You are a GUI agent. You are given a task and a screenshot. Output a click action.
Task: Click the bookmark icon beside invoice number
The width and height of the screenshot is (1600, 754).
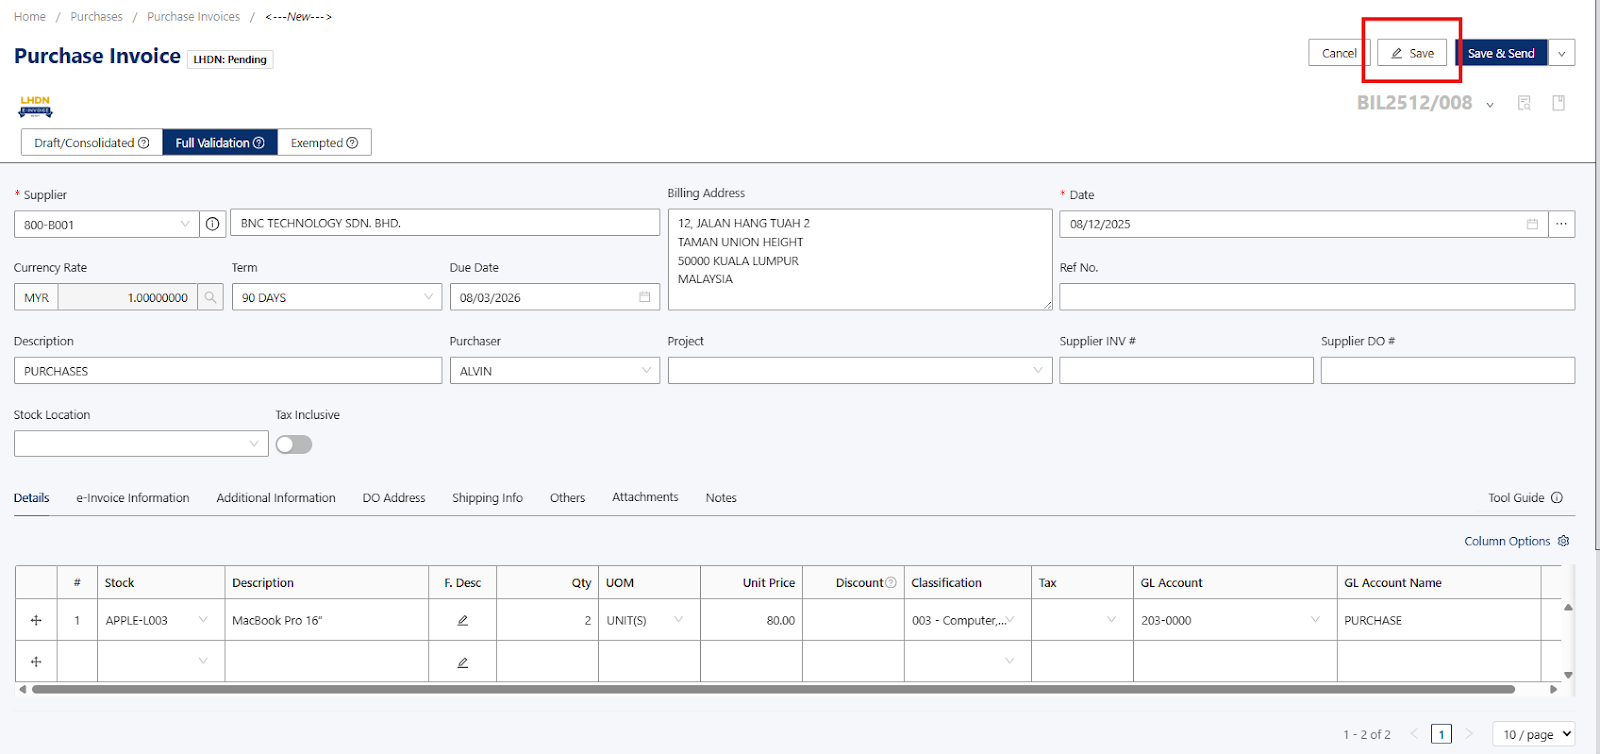click(1558, 103)
